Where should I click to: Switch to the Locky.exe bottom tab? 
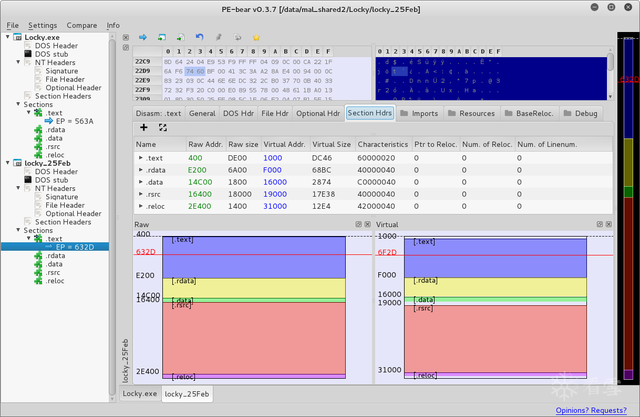(140, 394)
